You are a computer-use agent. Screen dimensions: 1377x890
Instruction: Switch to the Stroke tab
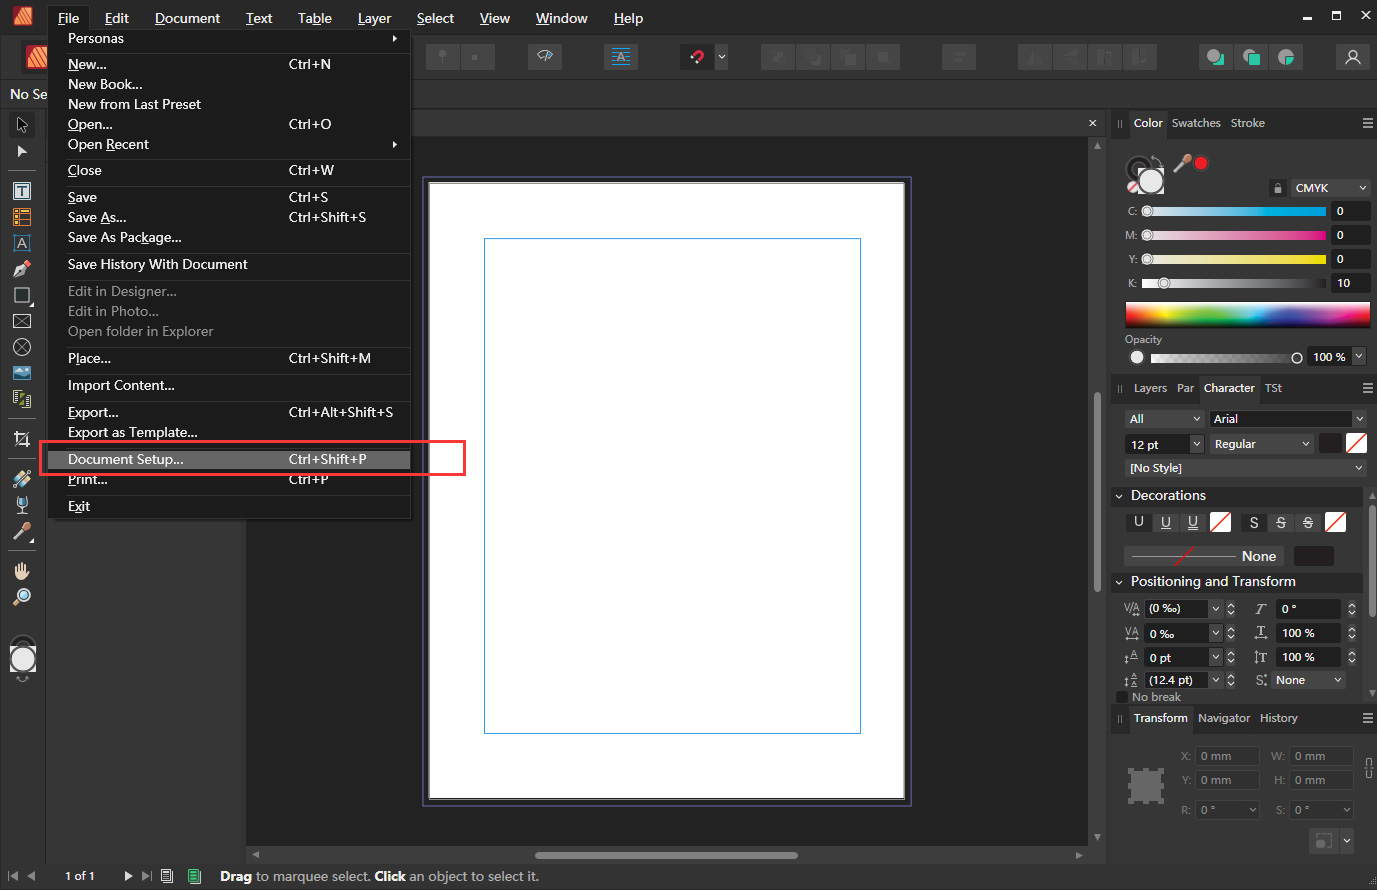pos(1247,123)
